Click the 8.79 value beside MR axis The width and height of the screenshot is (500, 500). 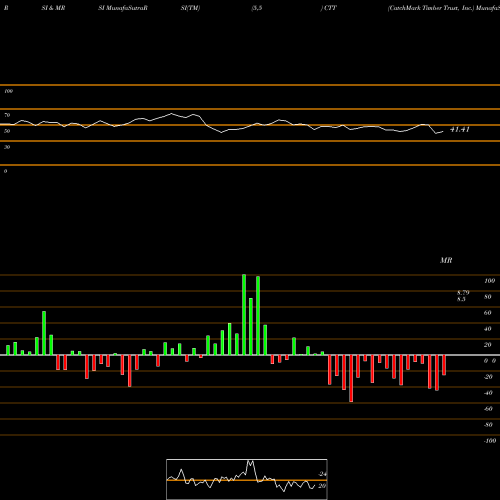463,292
